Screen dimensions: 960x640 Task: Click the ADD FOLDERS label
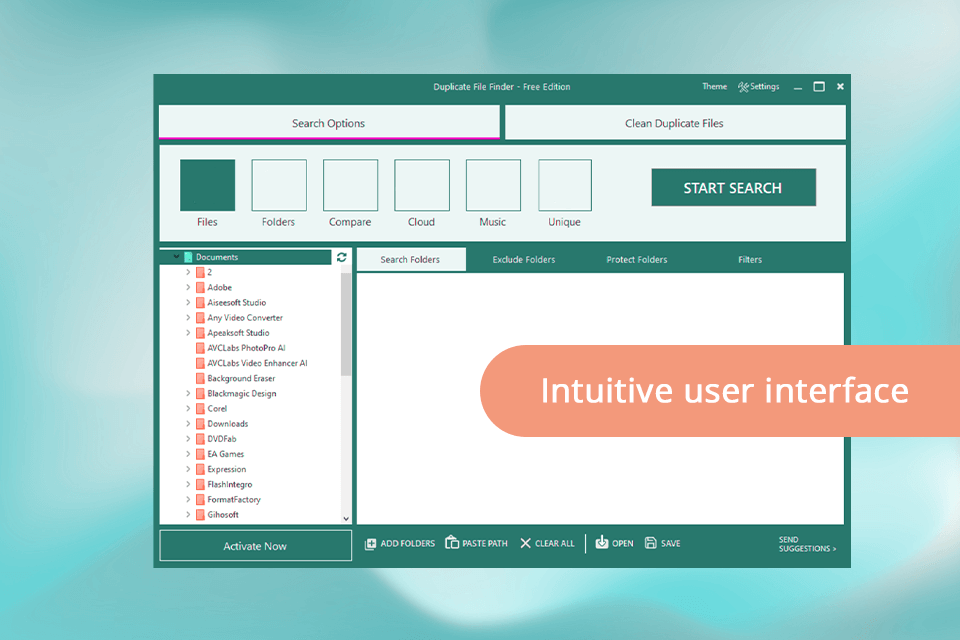click(408, 543)
